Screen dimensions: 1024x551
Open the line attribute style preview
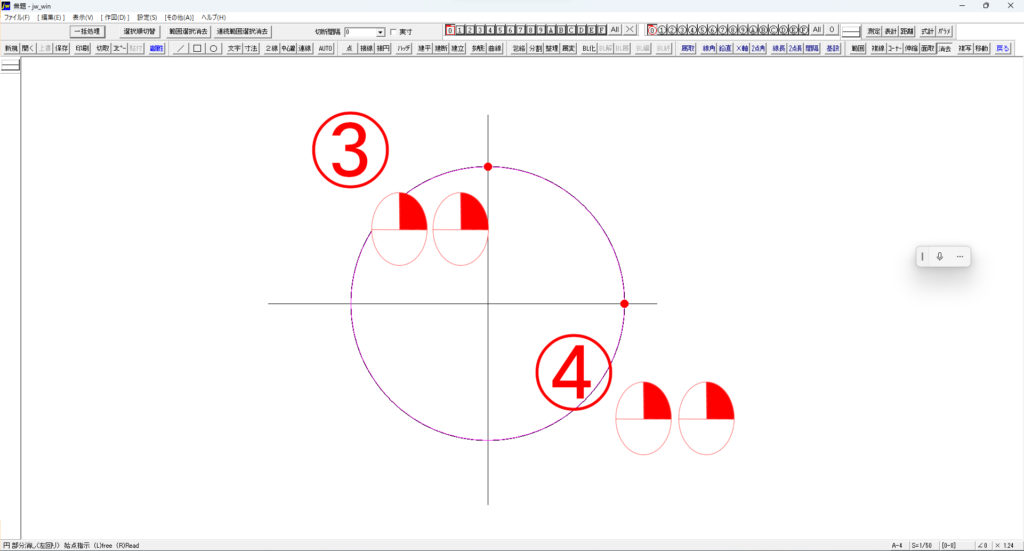coord(851,32)
